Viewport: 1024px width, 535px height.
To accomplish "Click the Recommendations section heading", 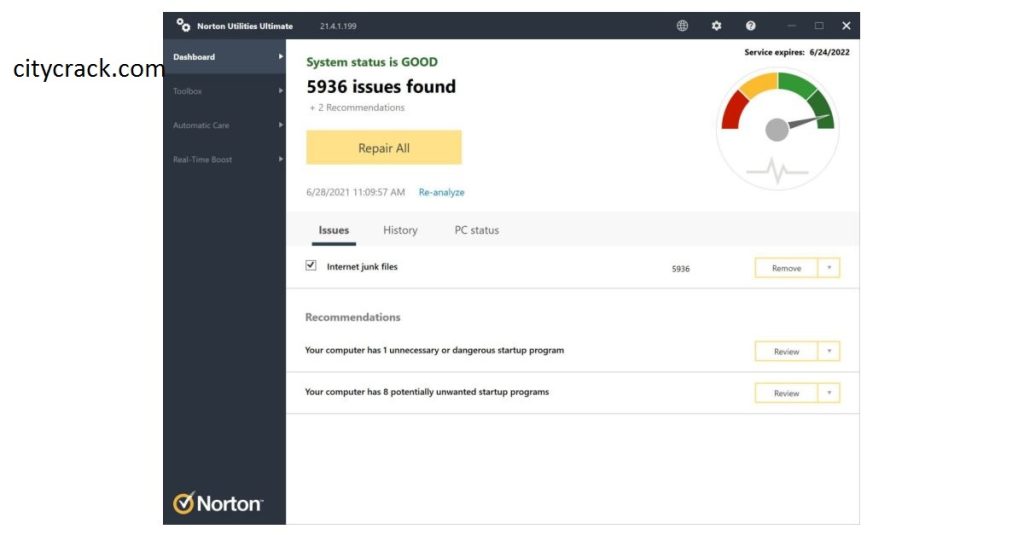I will pyautogui.click(x=353, y=317).
